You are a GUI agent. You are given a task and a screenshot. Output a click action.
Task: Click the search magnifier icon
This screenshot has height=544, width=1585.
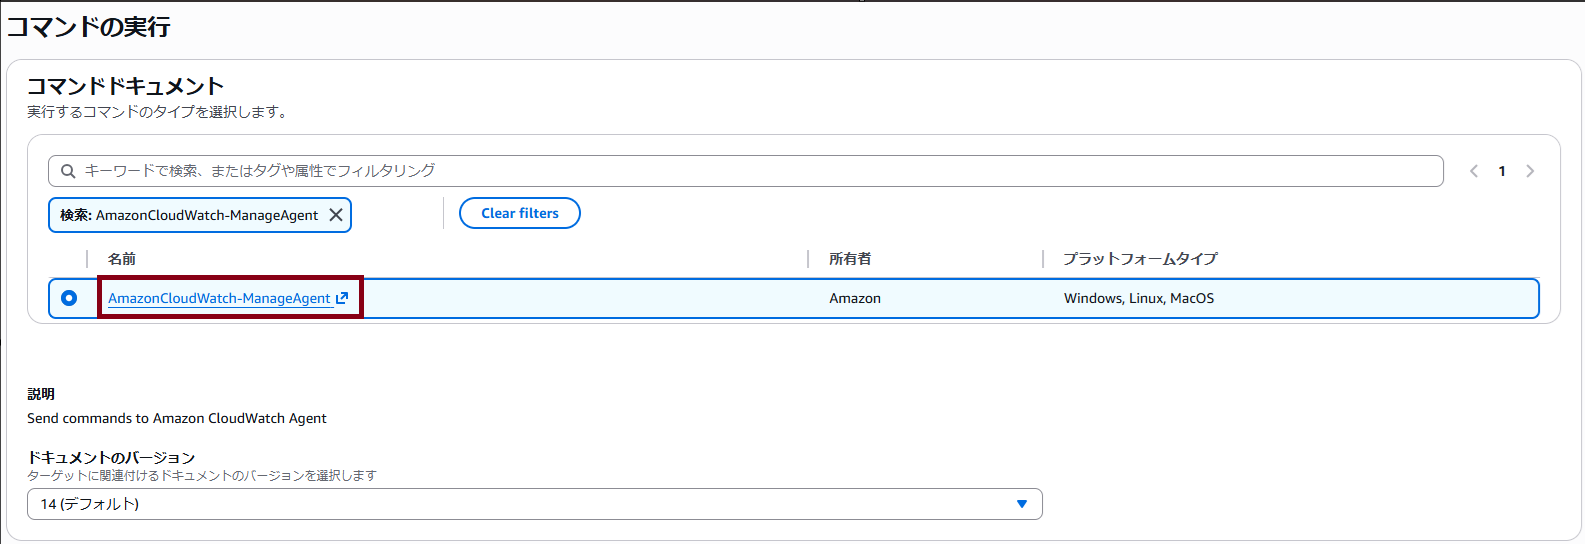click(x=68, y=171)
